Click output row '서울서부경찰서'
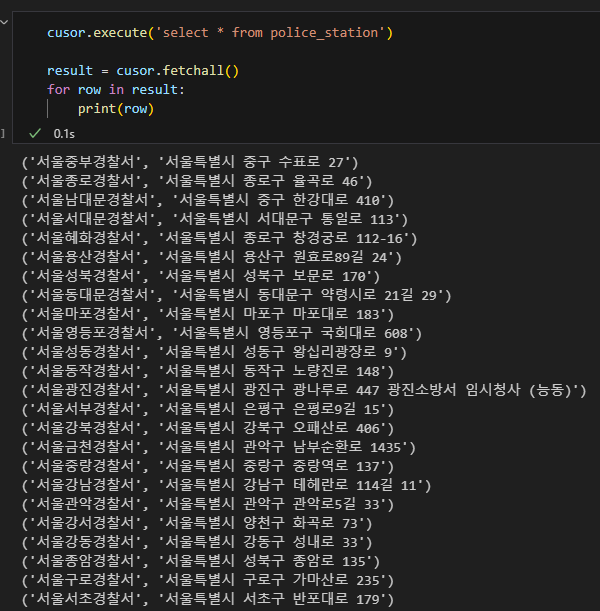This screenshot has width=600, height=611. point(208,409)
